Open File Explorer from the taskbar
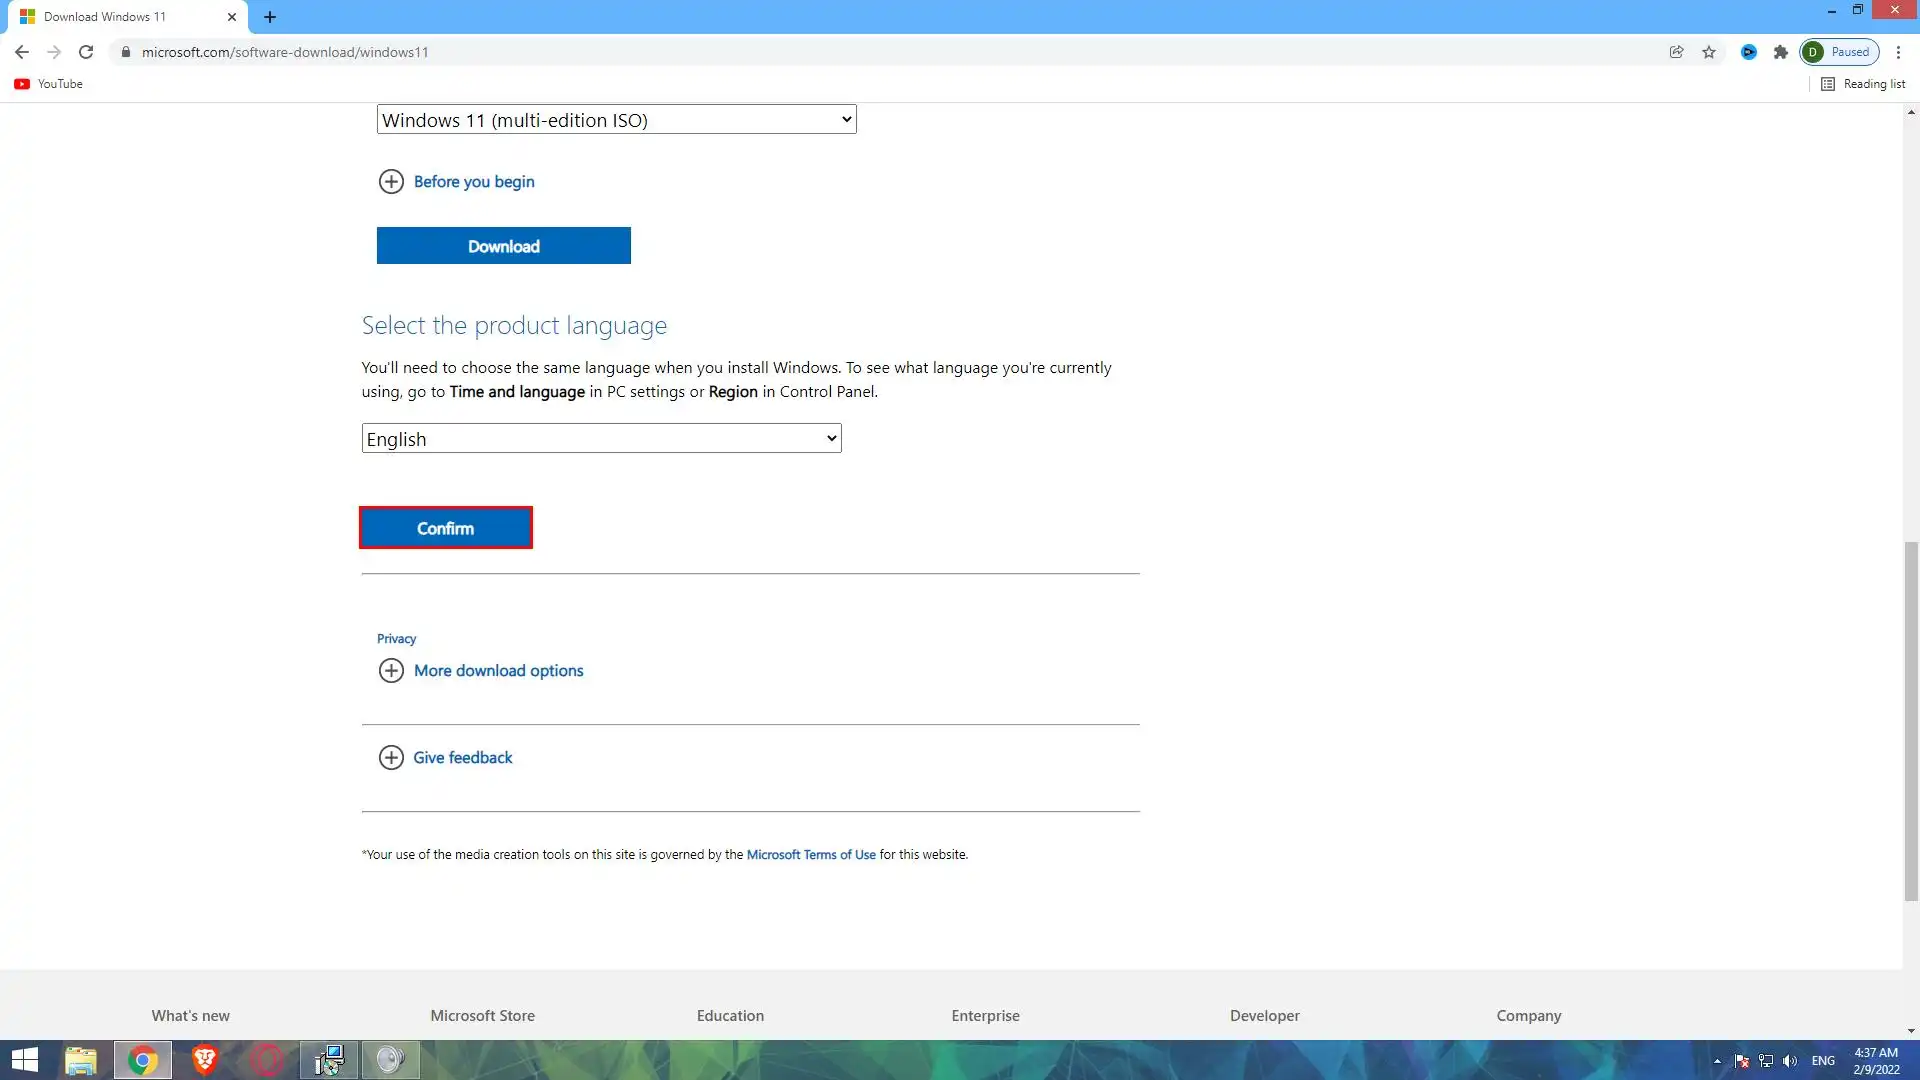 coord(81,1060)
